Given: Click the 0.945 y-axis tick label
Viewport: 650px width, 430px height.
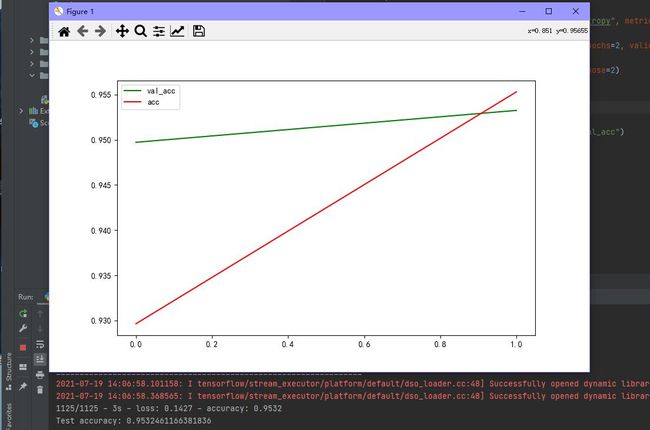Looking at the screenshot, I should pyautogui.click(x=101, y=185).
